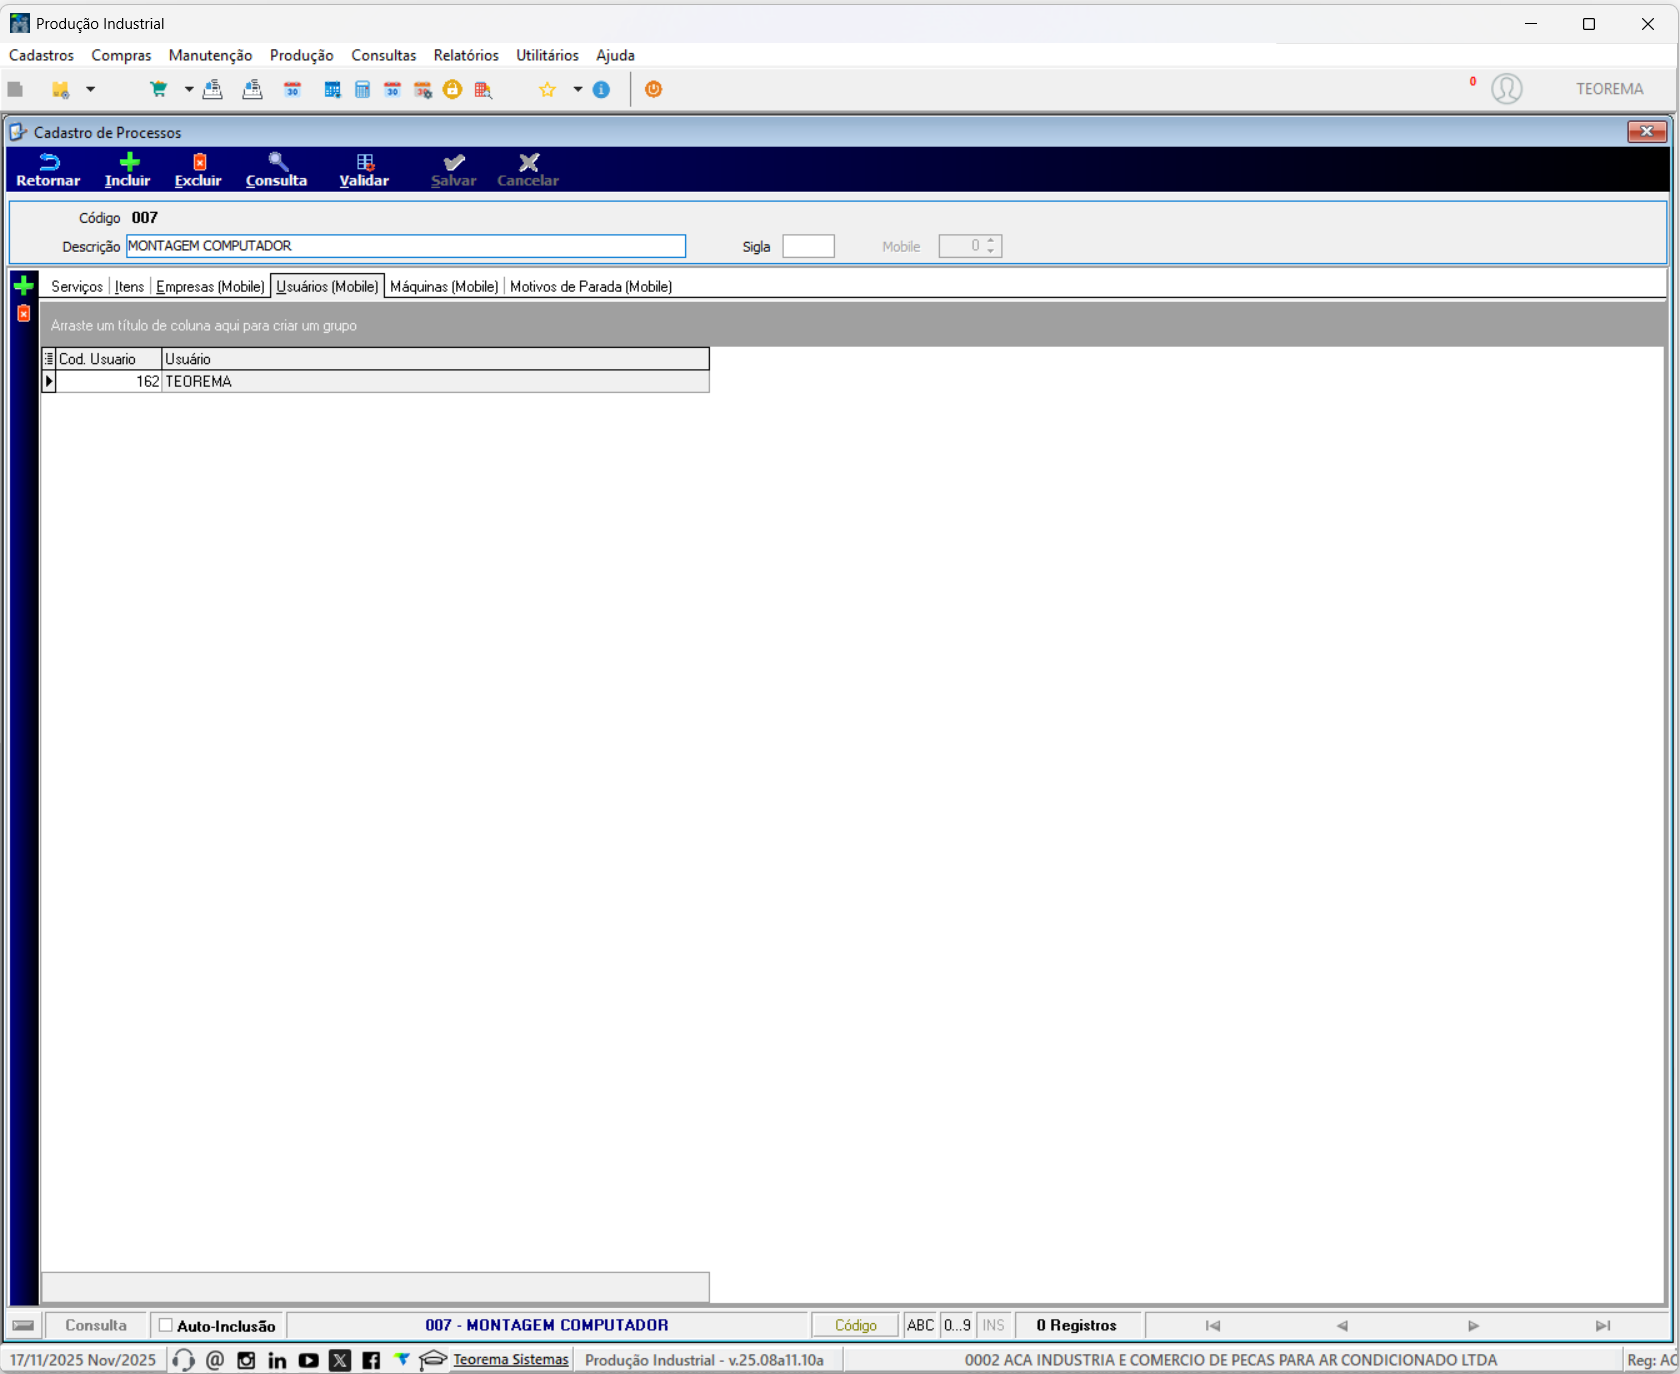
Task: Click the Validar toolbar button
Action: [x=364, y=170]
